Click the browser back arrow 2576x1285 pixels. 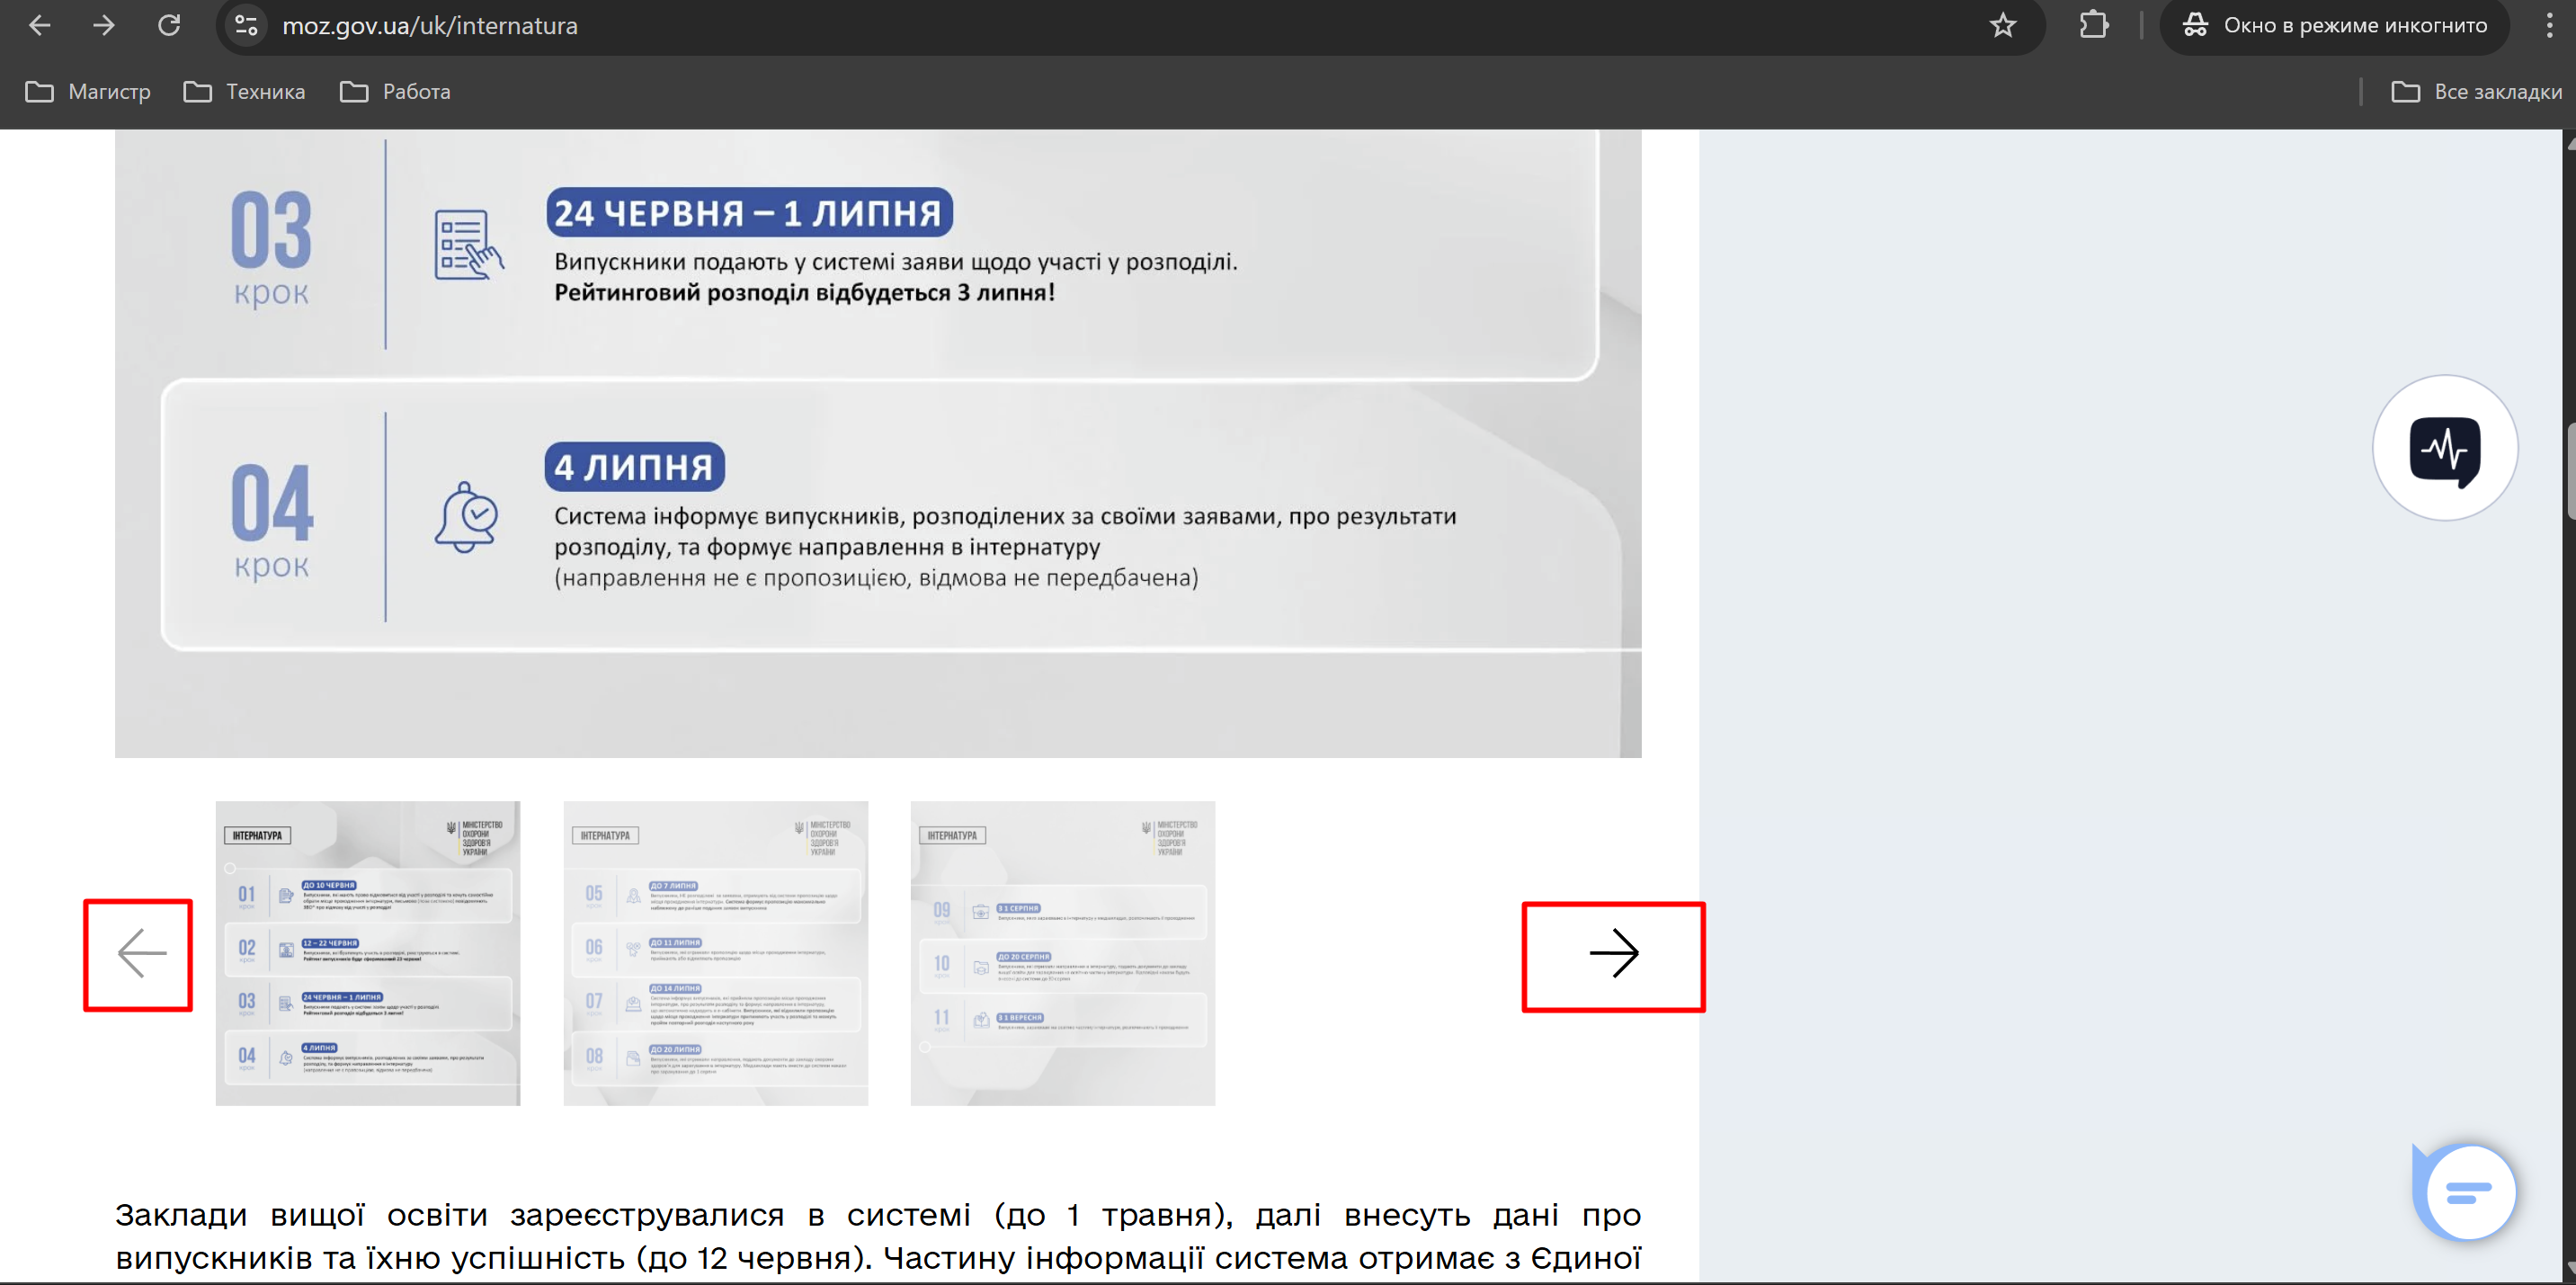[x=40, y=26]
